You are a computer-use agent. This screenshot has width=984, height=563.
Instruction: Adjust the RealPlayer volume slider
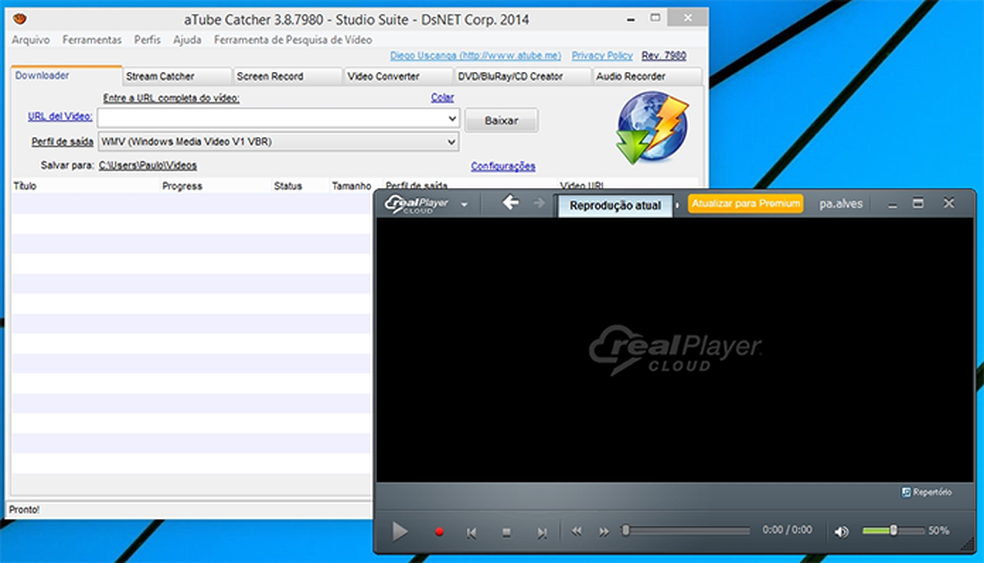893,531
